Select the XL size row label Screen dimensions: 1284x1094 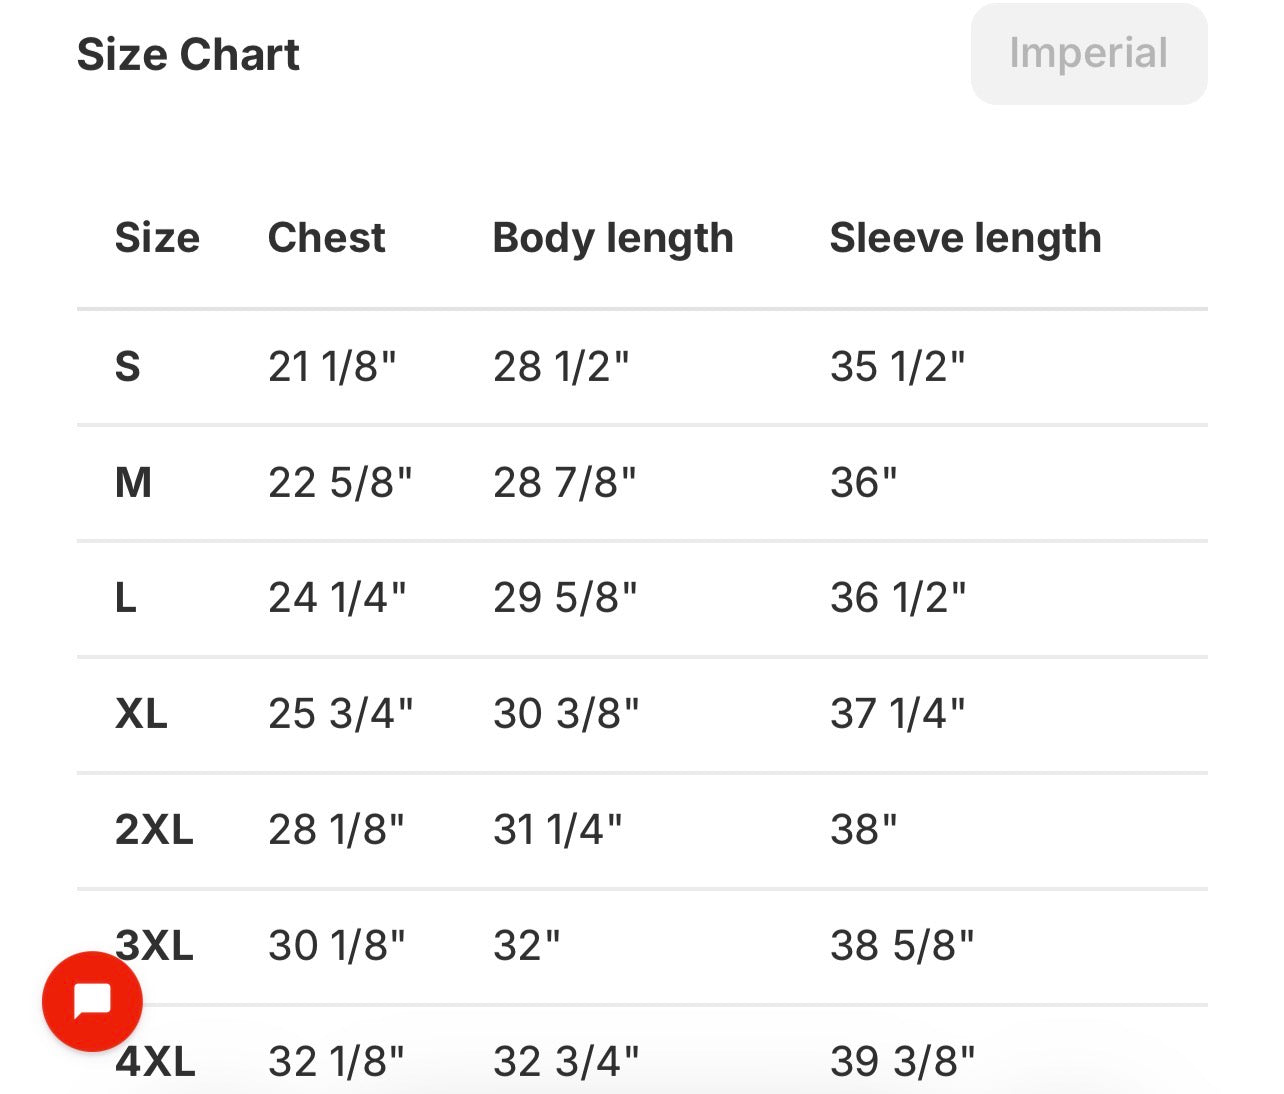coord(141,714)
